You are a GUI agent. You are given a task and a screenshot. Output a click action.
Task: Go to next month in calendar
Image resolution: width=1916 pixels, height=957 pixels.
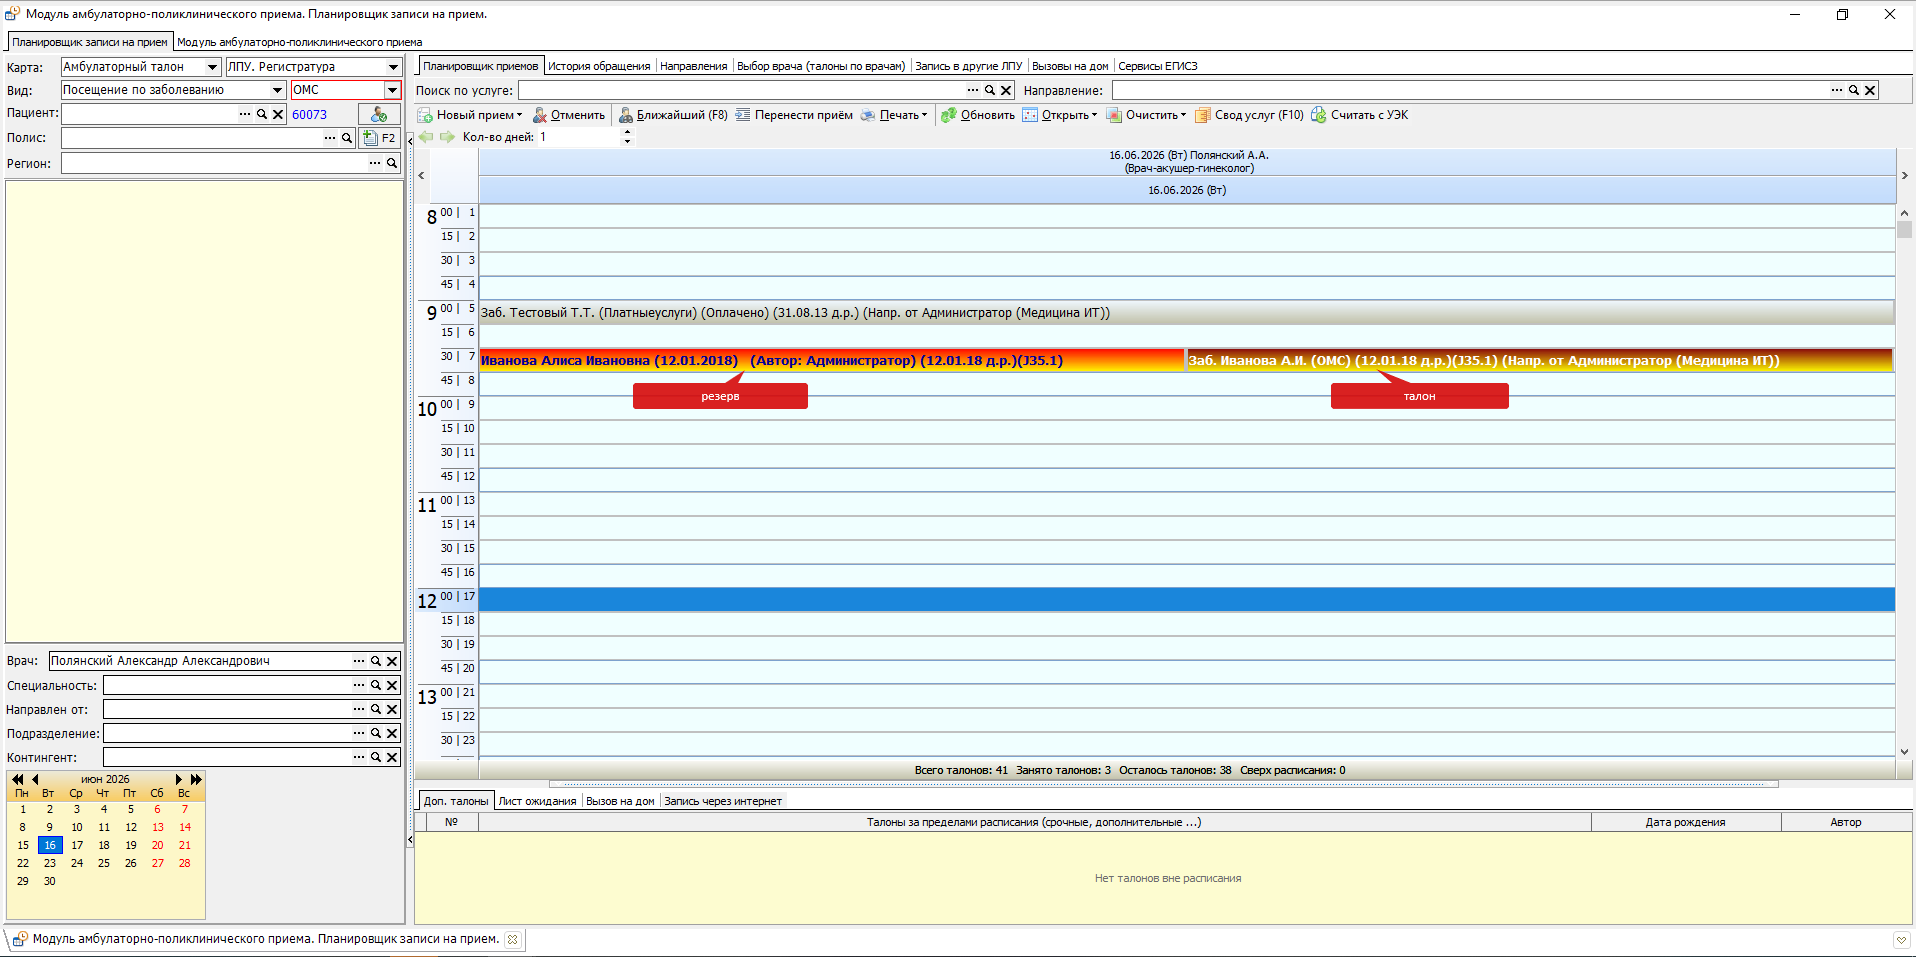pyautogui.click(x=179, y=779)
